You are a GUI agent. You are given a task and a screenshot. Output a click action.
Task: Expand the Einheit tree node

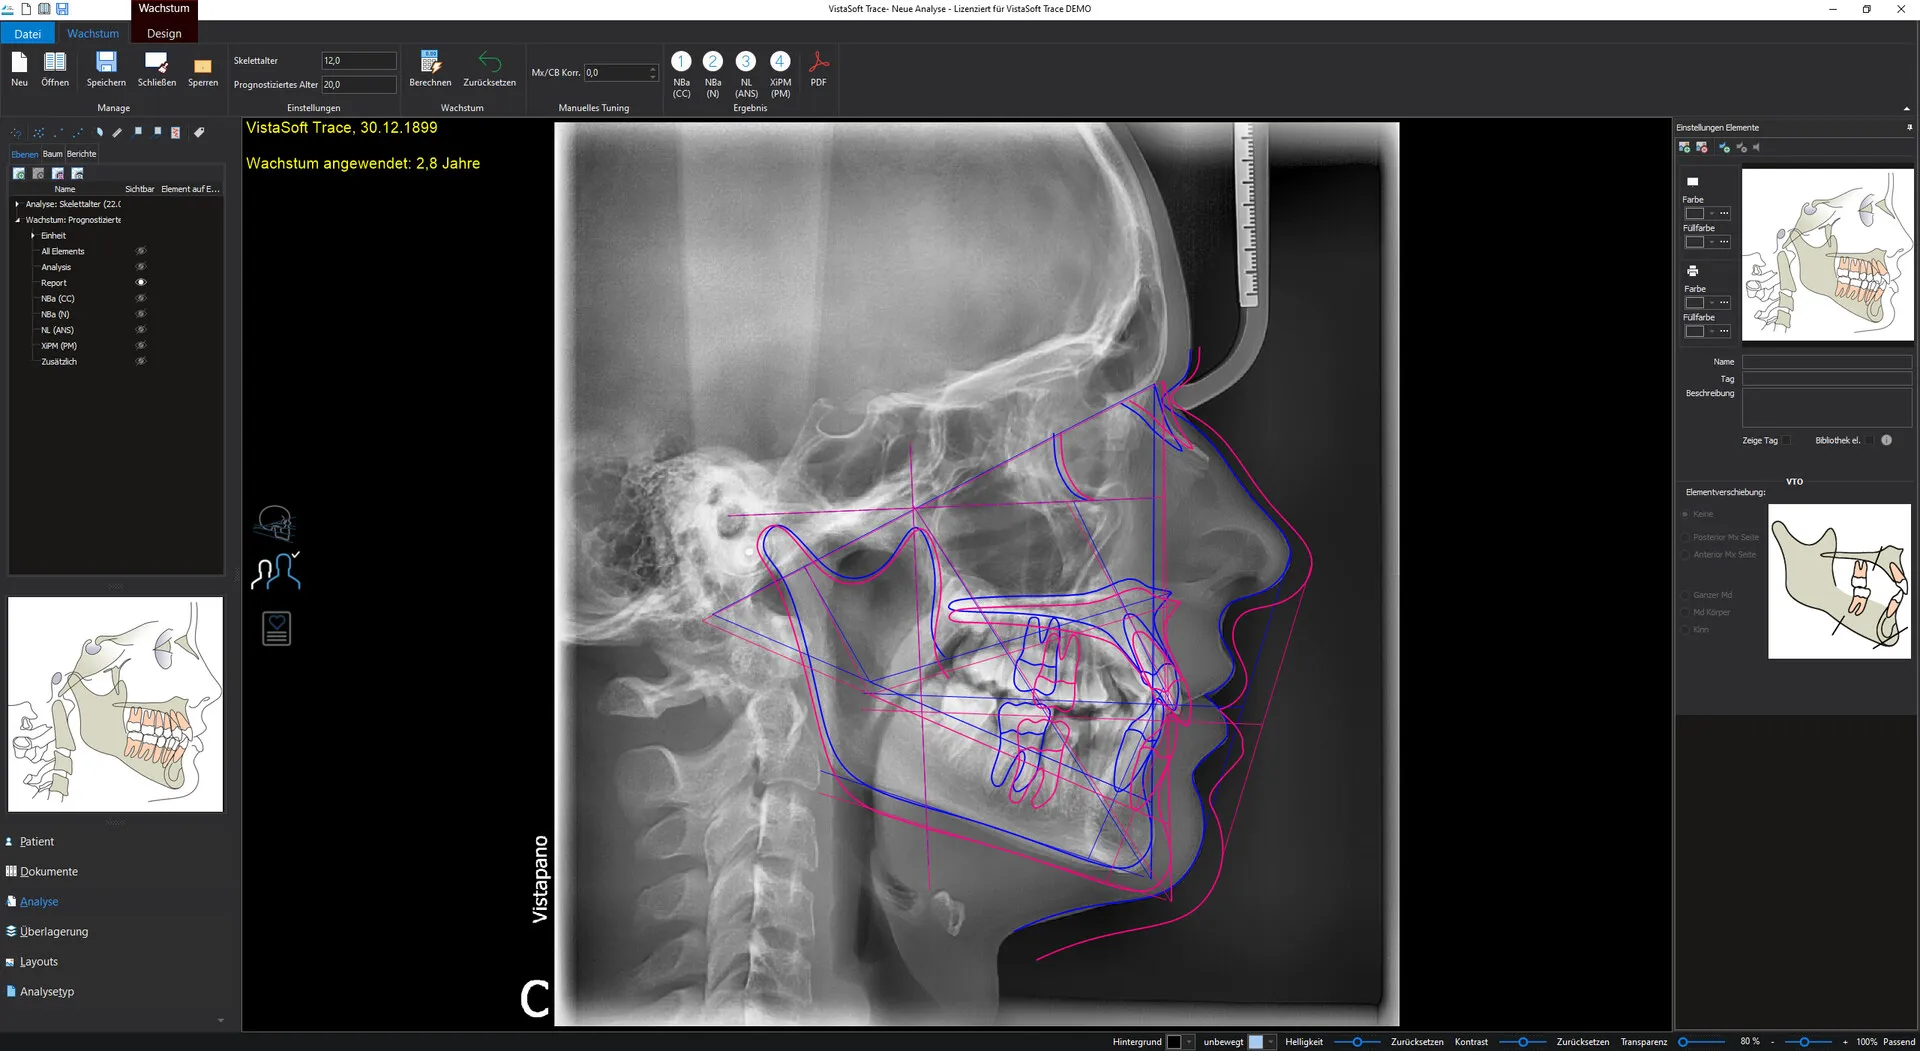pyautogui.click(x=33, y=235)
